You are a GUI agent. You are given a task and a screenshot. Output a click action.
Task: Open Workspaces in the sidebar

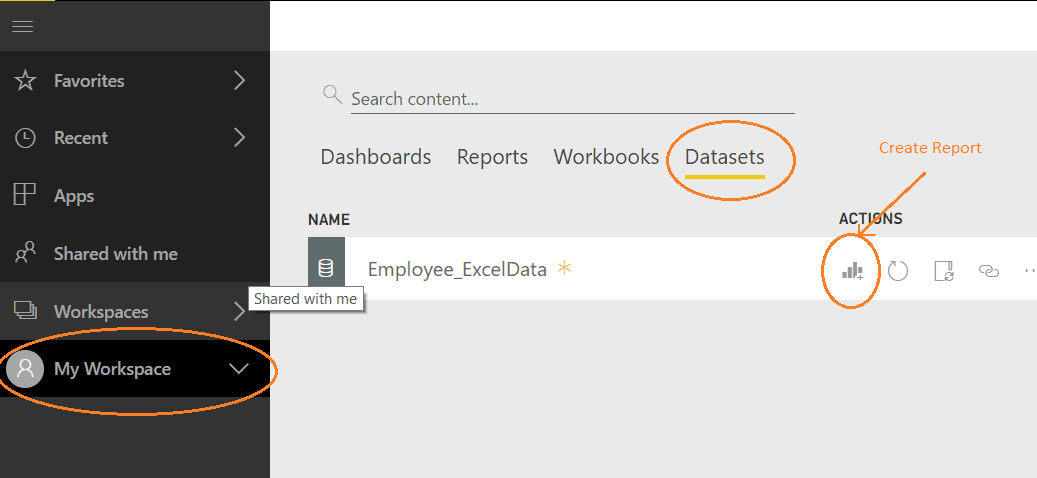coord(134,311)
